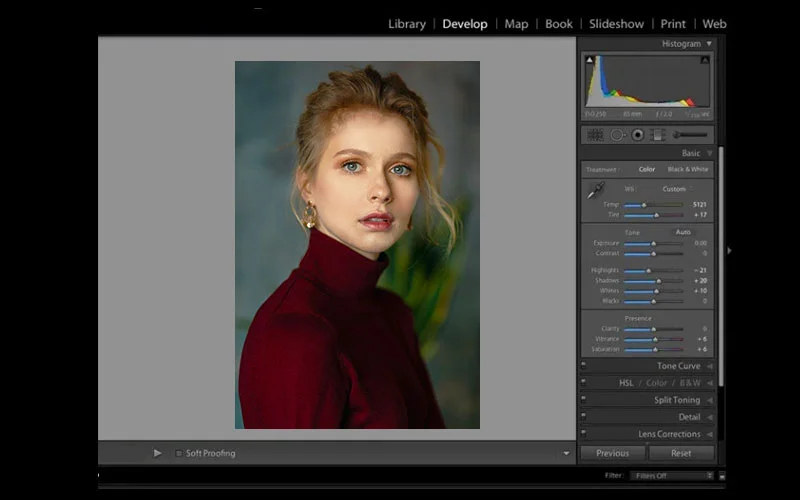Select the Graduated Filter tool

pos(658,135)
